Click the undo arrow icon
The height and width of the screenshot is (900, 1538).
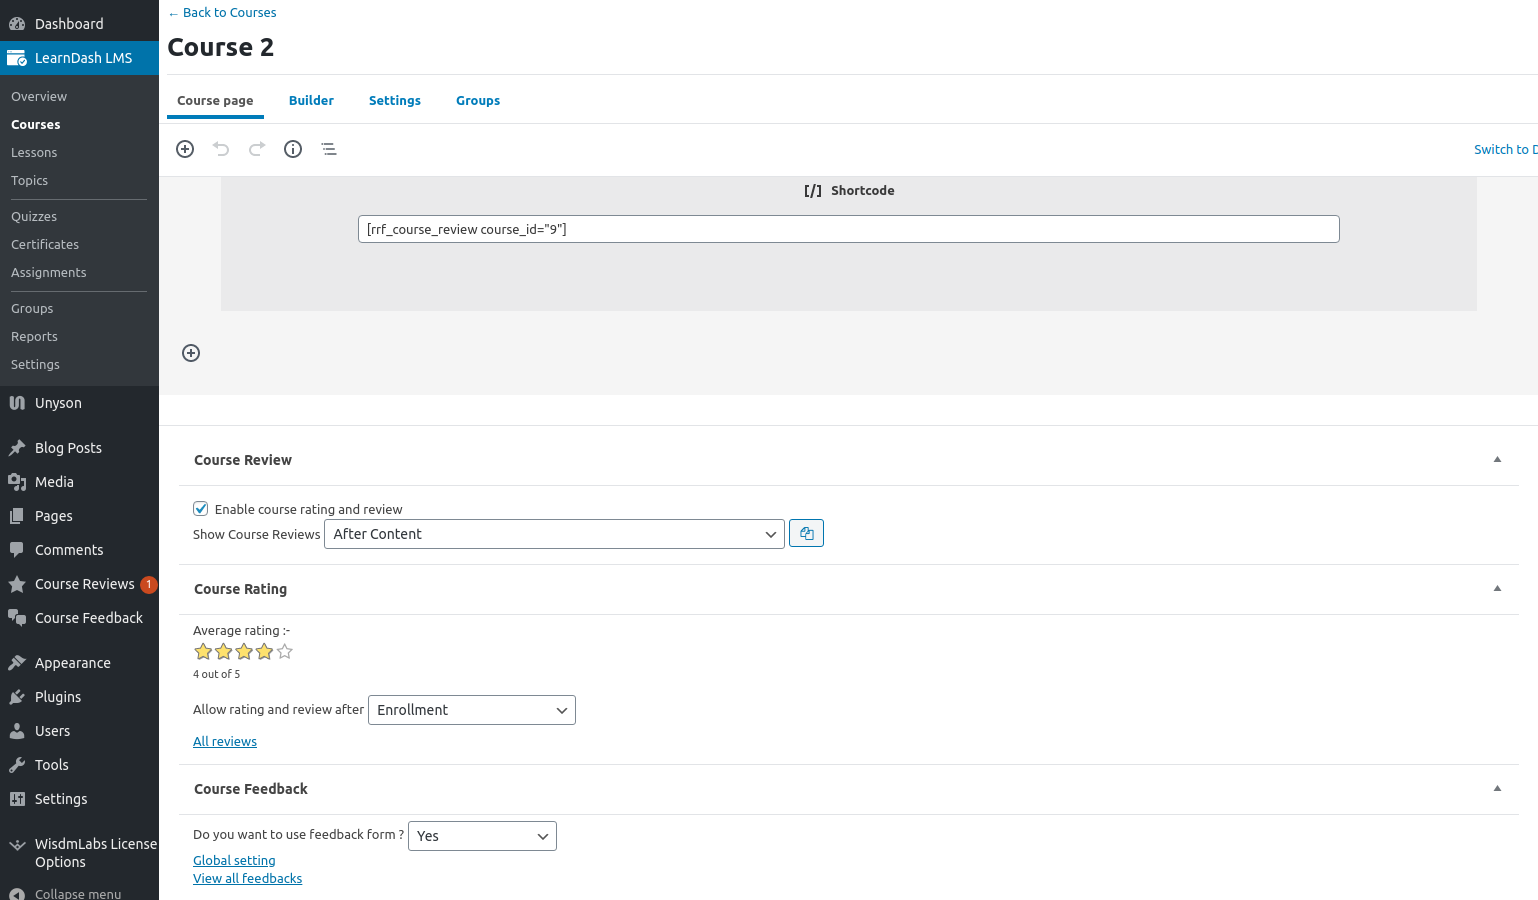(221, 149)
